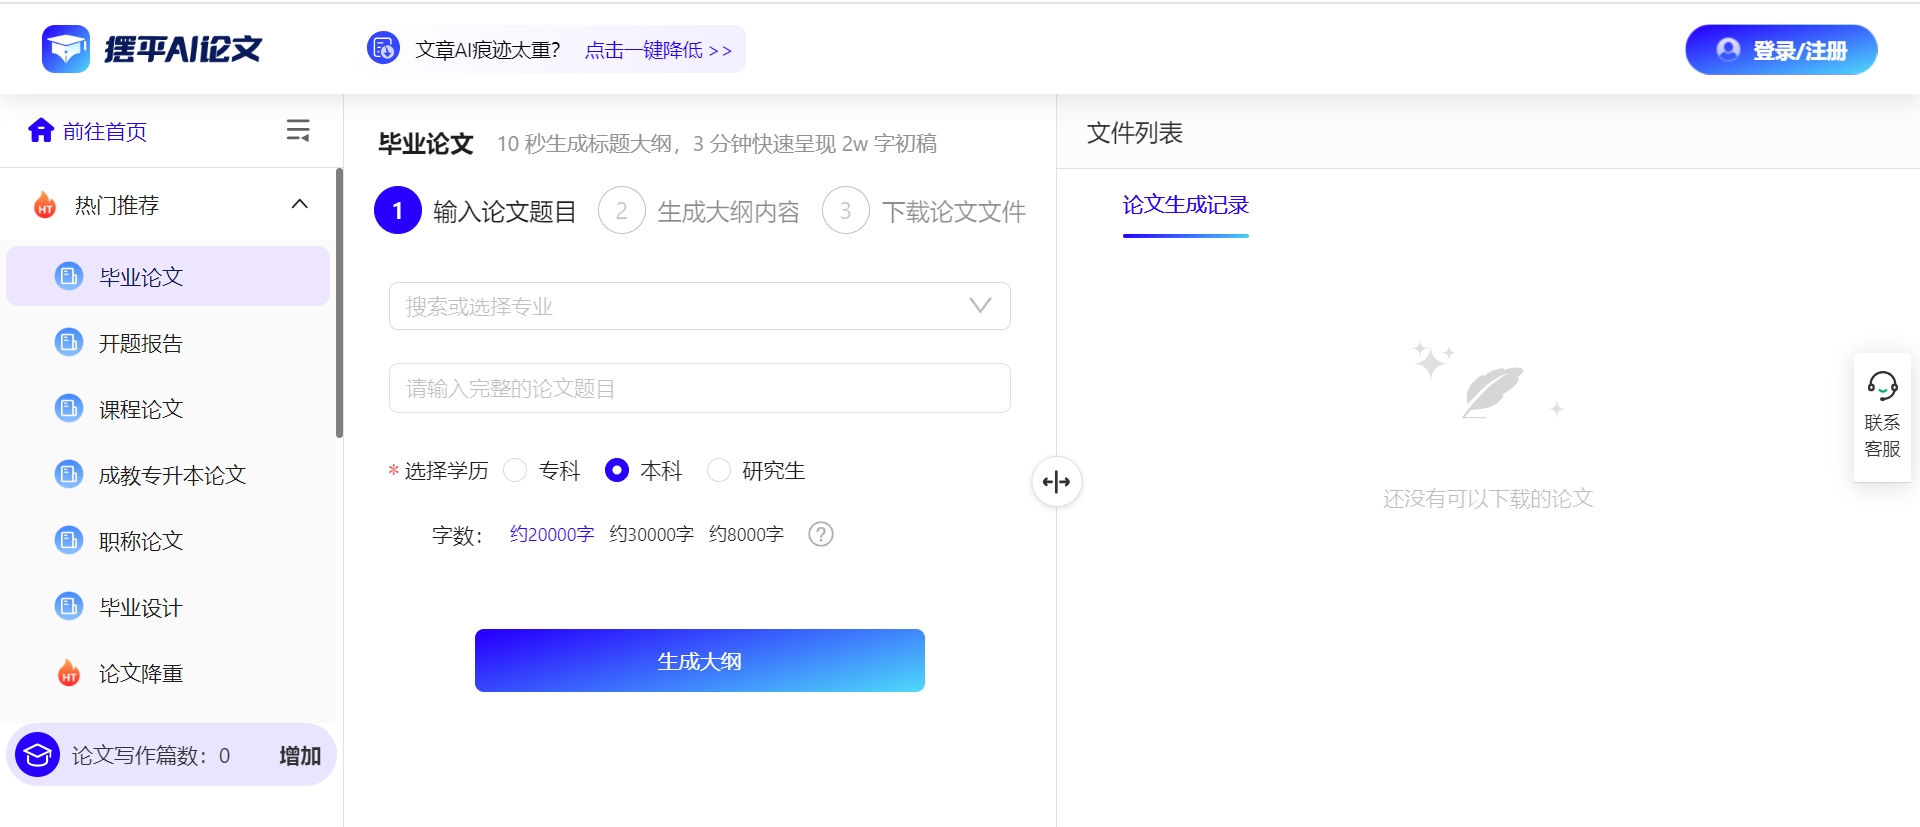The width and height of the screenshot is (1920, 827).
Task: Click the icon beside 毕业设计
Action: pos(69,607)
